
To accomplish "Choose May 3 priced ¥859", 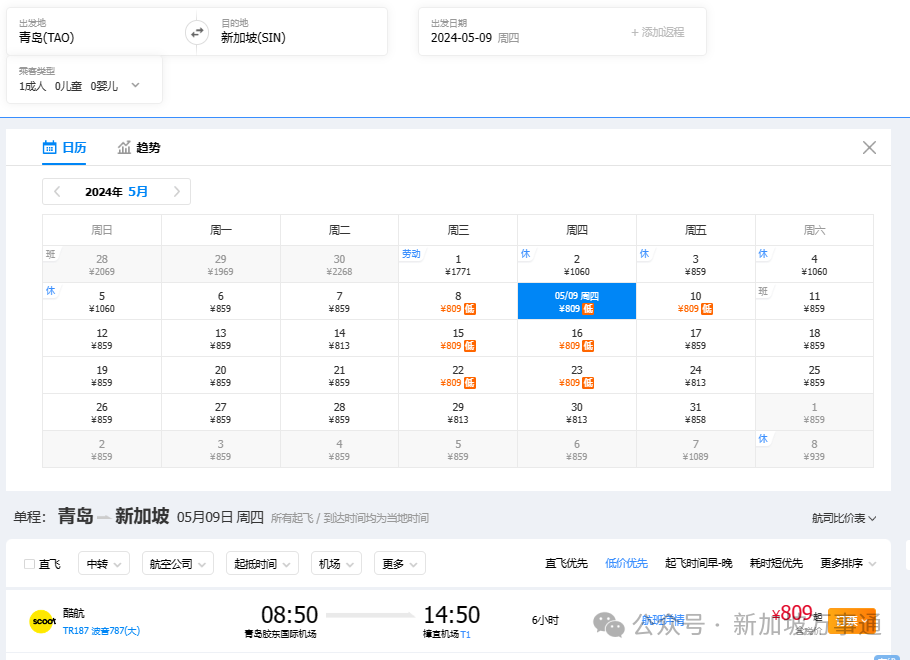I will click(x=695, y=264).
